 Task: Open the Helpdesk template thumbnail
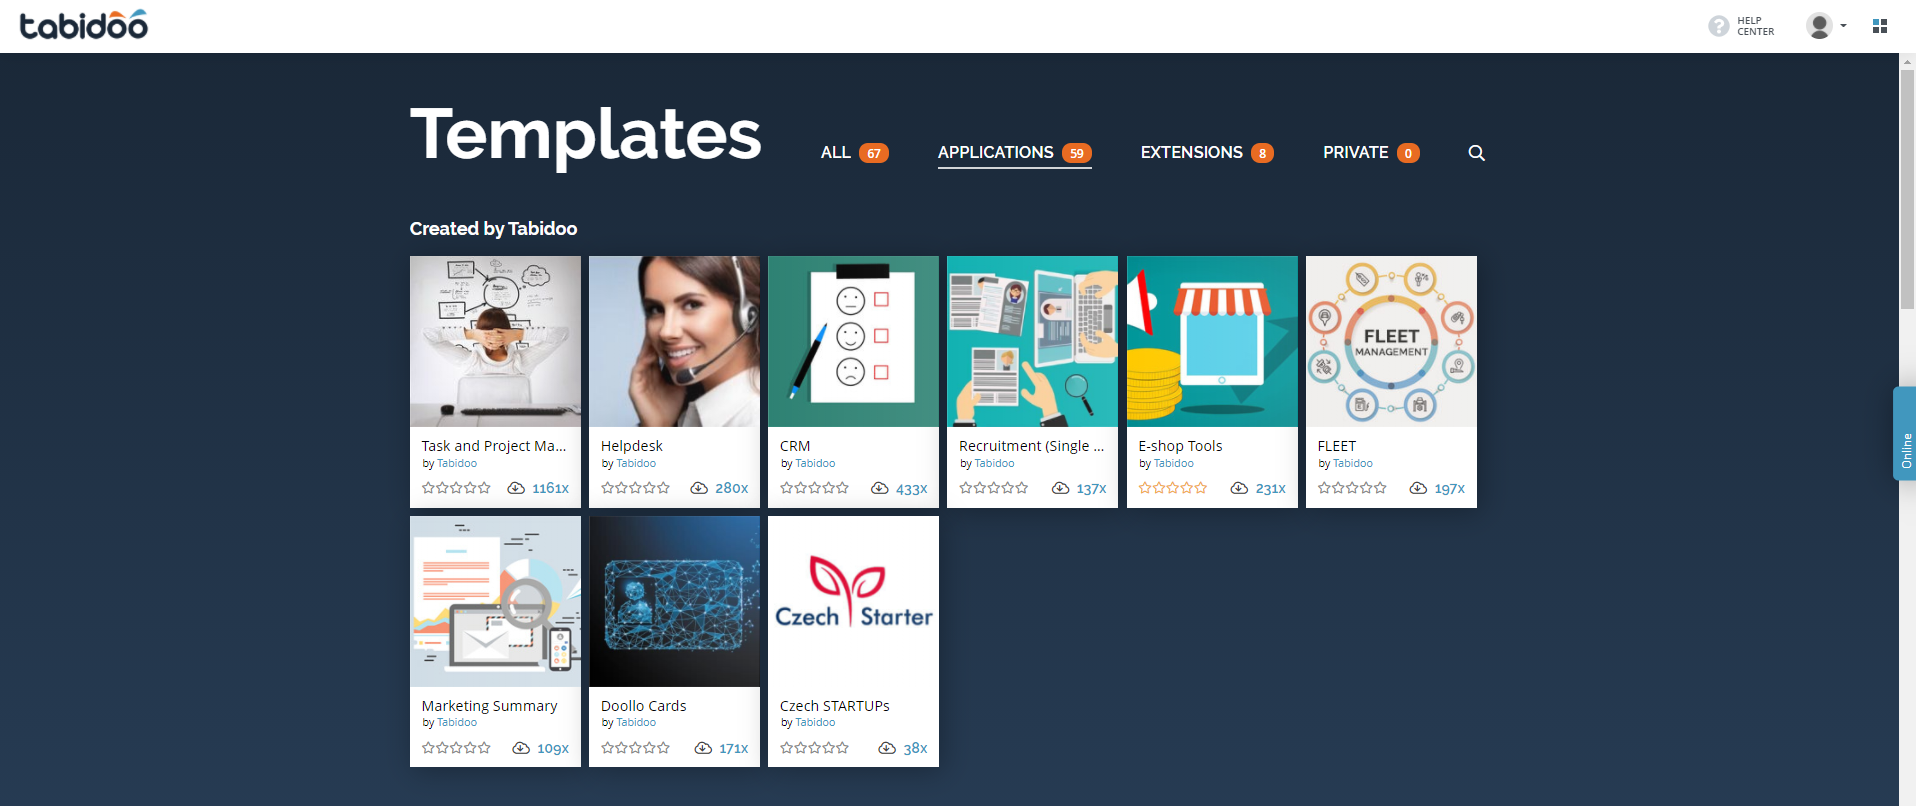pyautogui.click(x=674, y=341)
